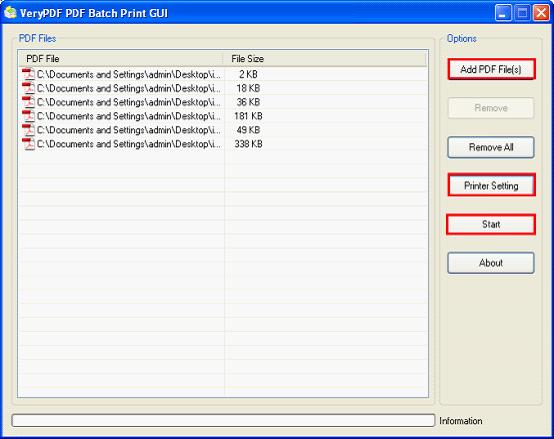Minimize the VeryPDF Batch Print window
The width and height of the screenshot is (554, 439).
click(x=503, y=13)
